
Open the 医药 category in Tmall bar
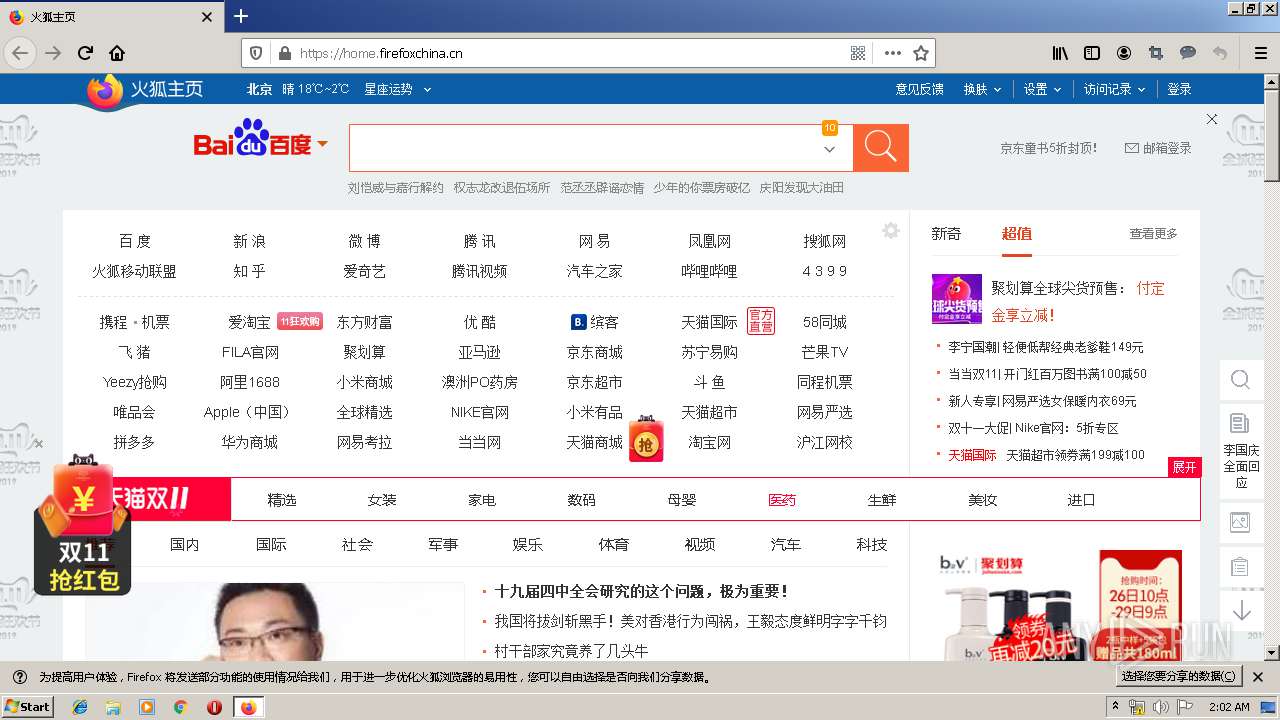click(x=782, y=500)
